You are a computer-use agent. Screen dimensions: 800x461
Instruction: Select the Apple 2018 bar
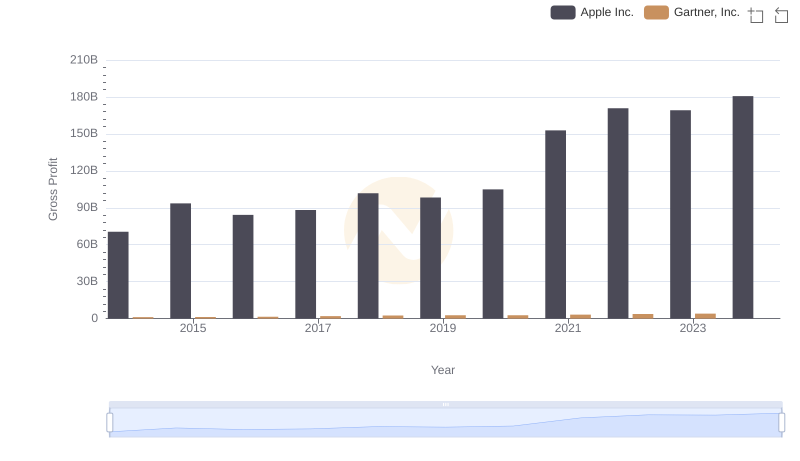point(368,256)
